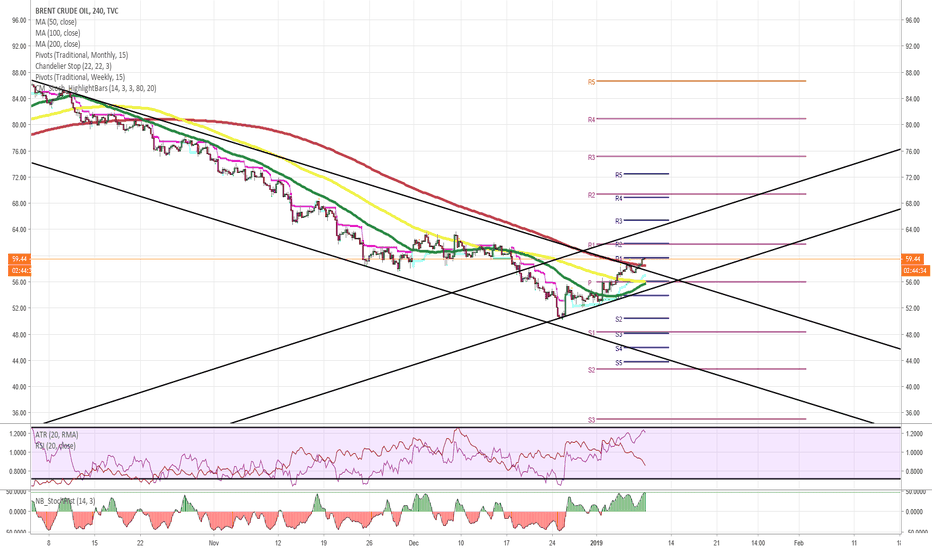Click the 96.00 price on the right axis
Image resolution: width=932 pixels, height=550 pixels.
[x=912, y=20]
